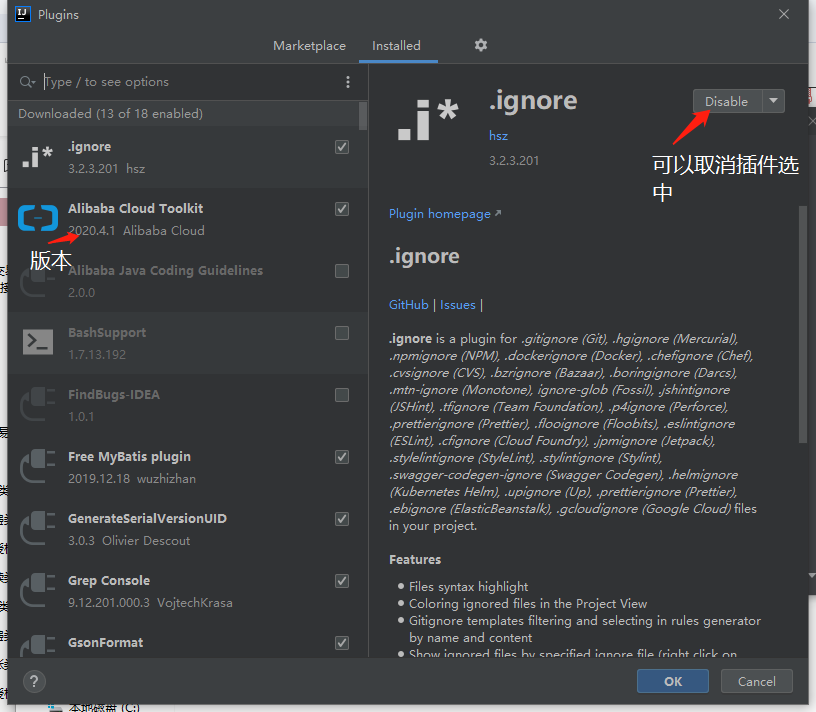Click the IntelliJ IDEA logo in title bar
Image resolution: width=816 pixels, height=712 pixels.
pos(23,14)
